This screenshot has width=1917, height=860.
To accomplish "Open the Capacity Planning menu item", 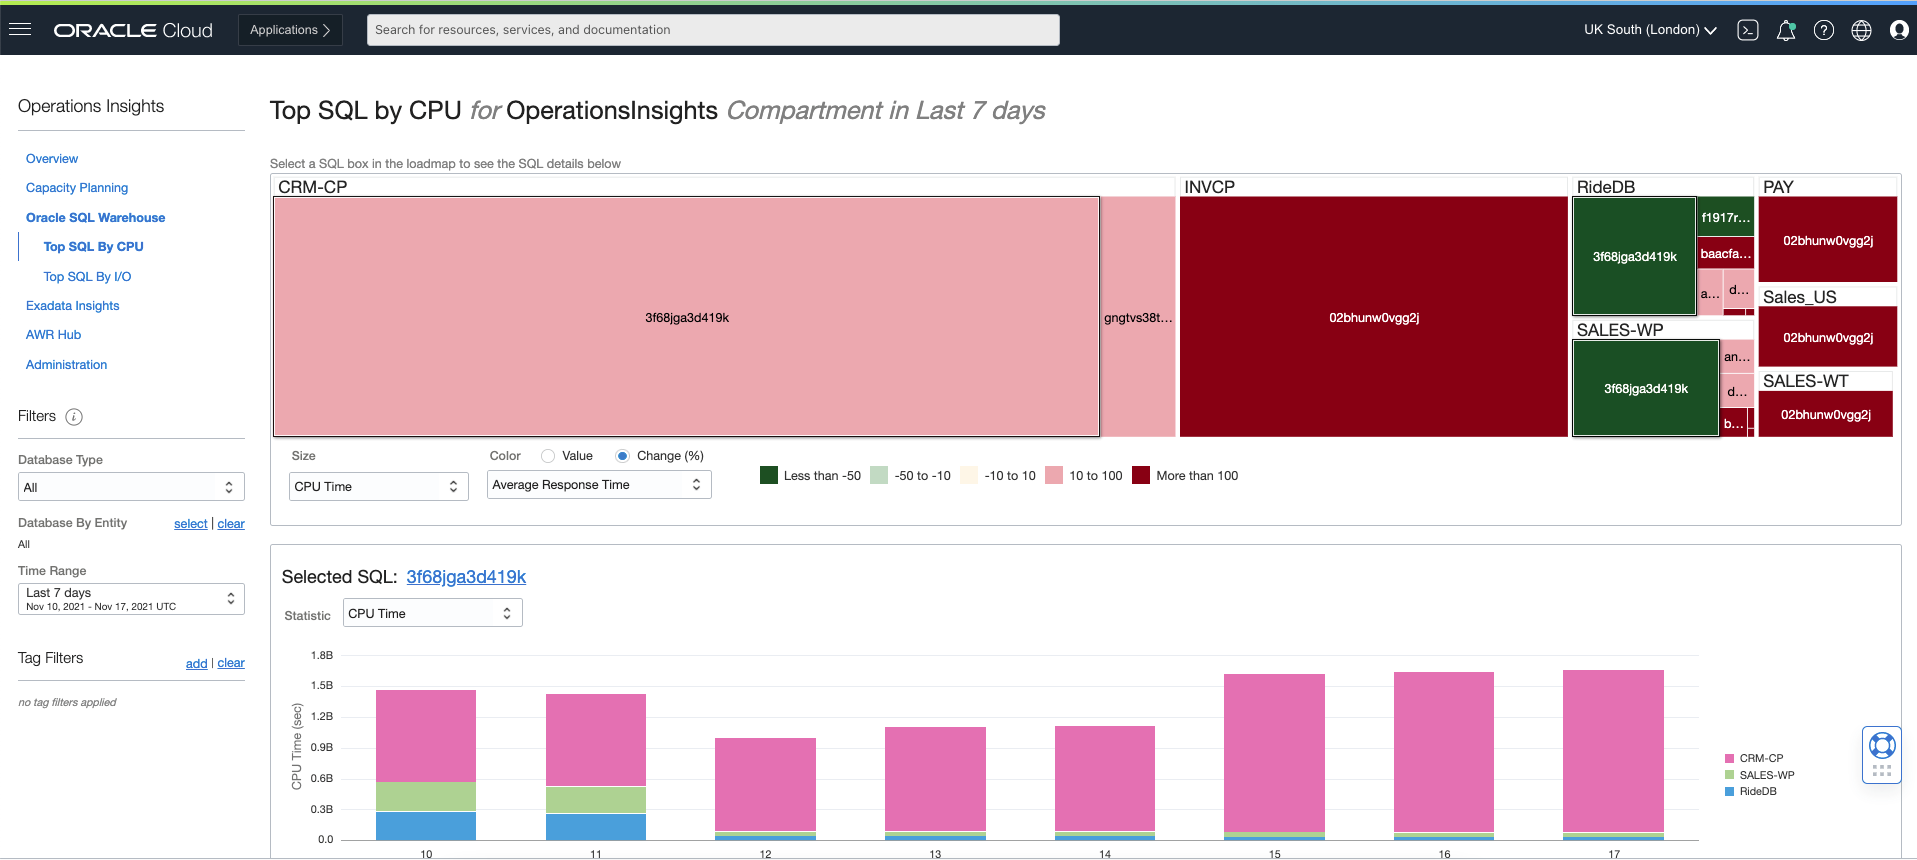I will click(x=77, y=188).
